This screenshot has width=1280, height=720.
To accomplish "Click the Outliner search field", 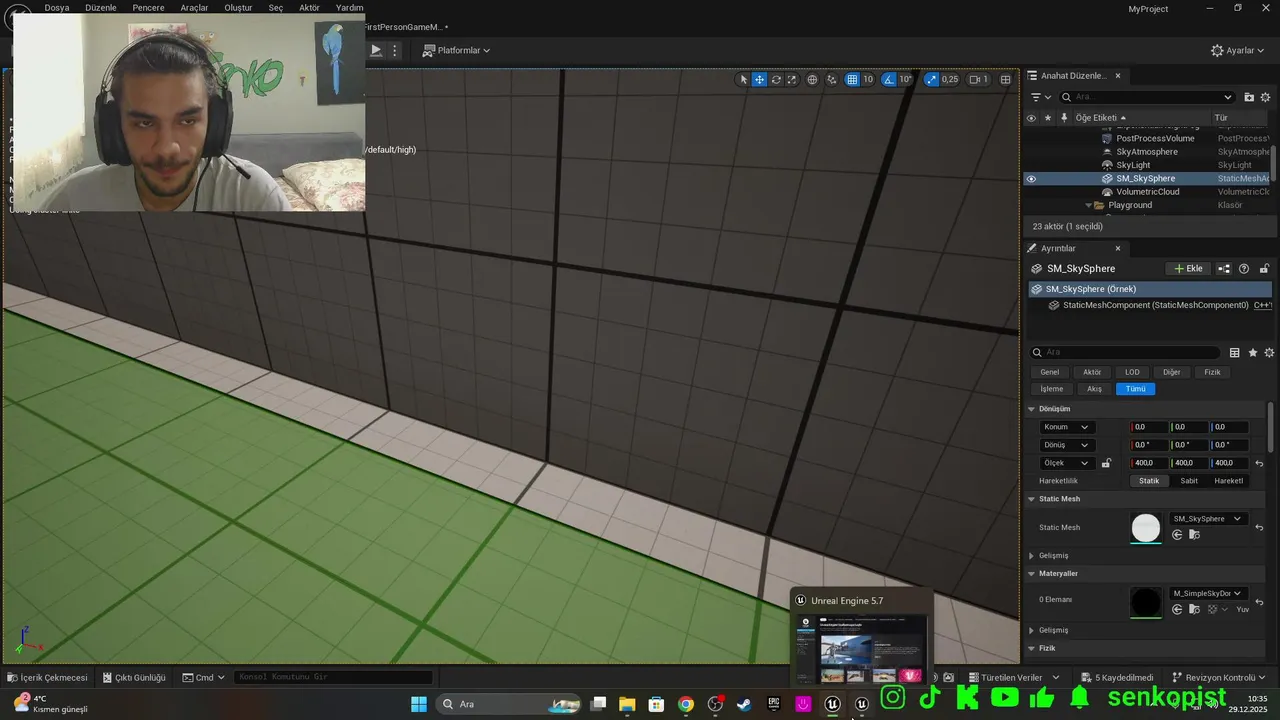I will click(1147, 97).
